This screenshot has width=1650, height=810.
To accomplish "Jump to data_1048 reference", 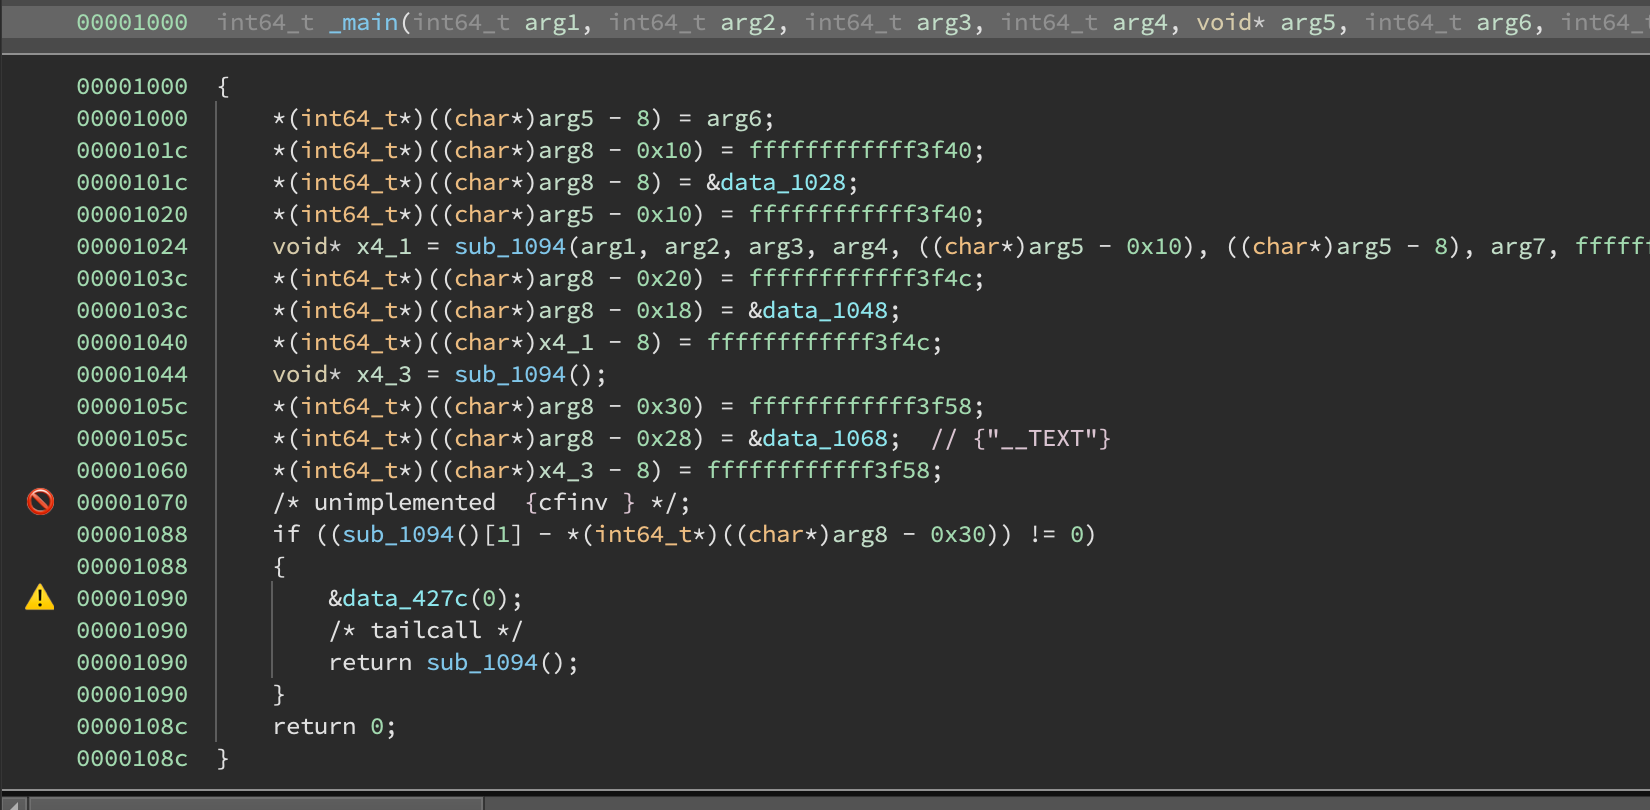I will (x=825, y=310).
